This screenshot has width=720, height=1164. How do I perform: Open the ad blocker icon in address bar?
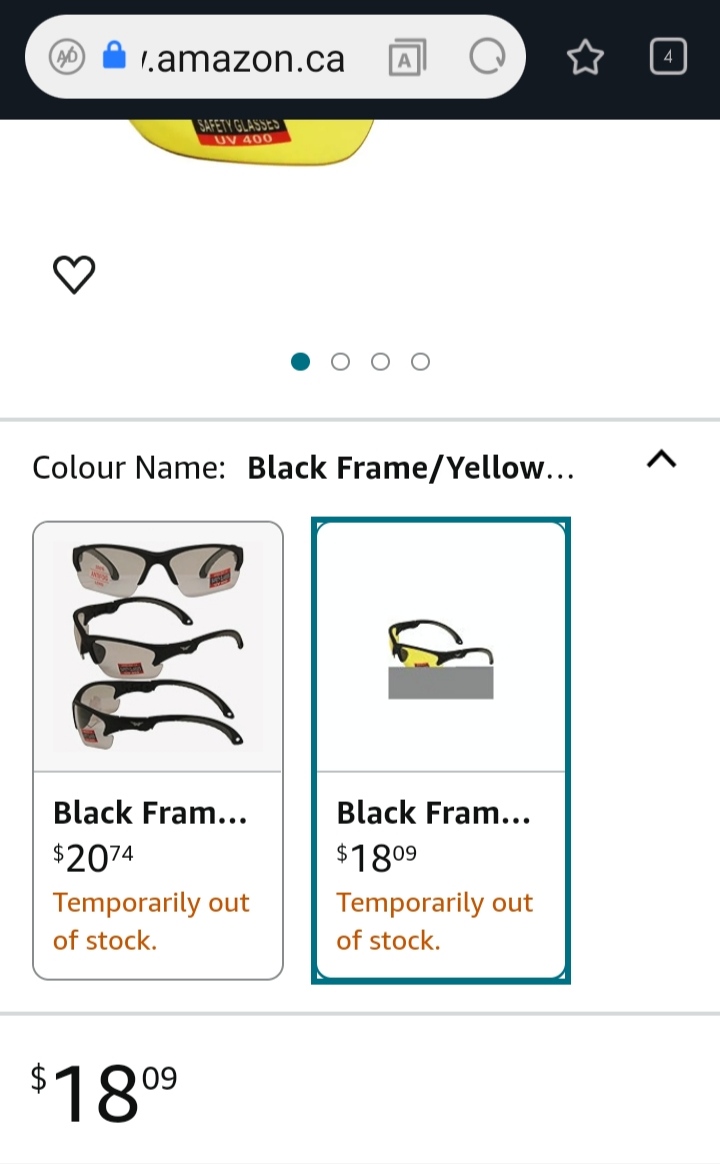pyautogui.click(x=67, y=57)
